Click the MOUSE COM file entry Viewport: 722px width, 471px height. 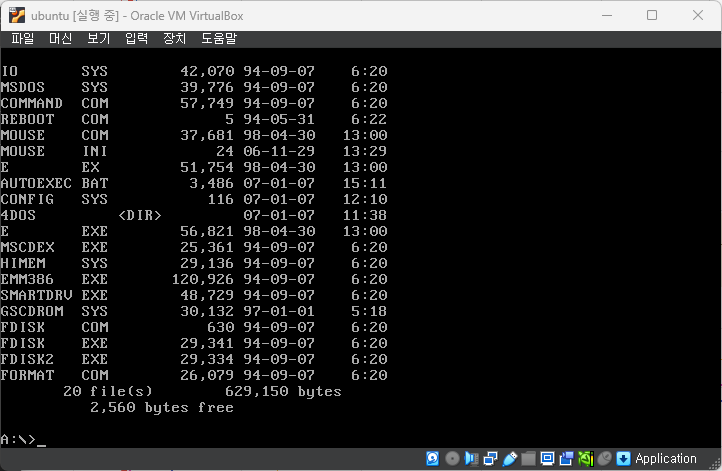point(194,135)
